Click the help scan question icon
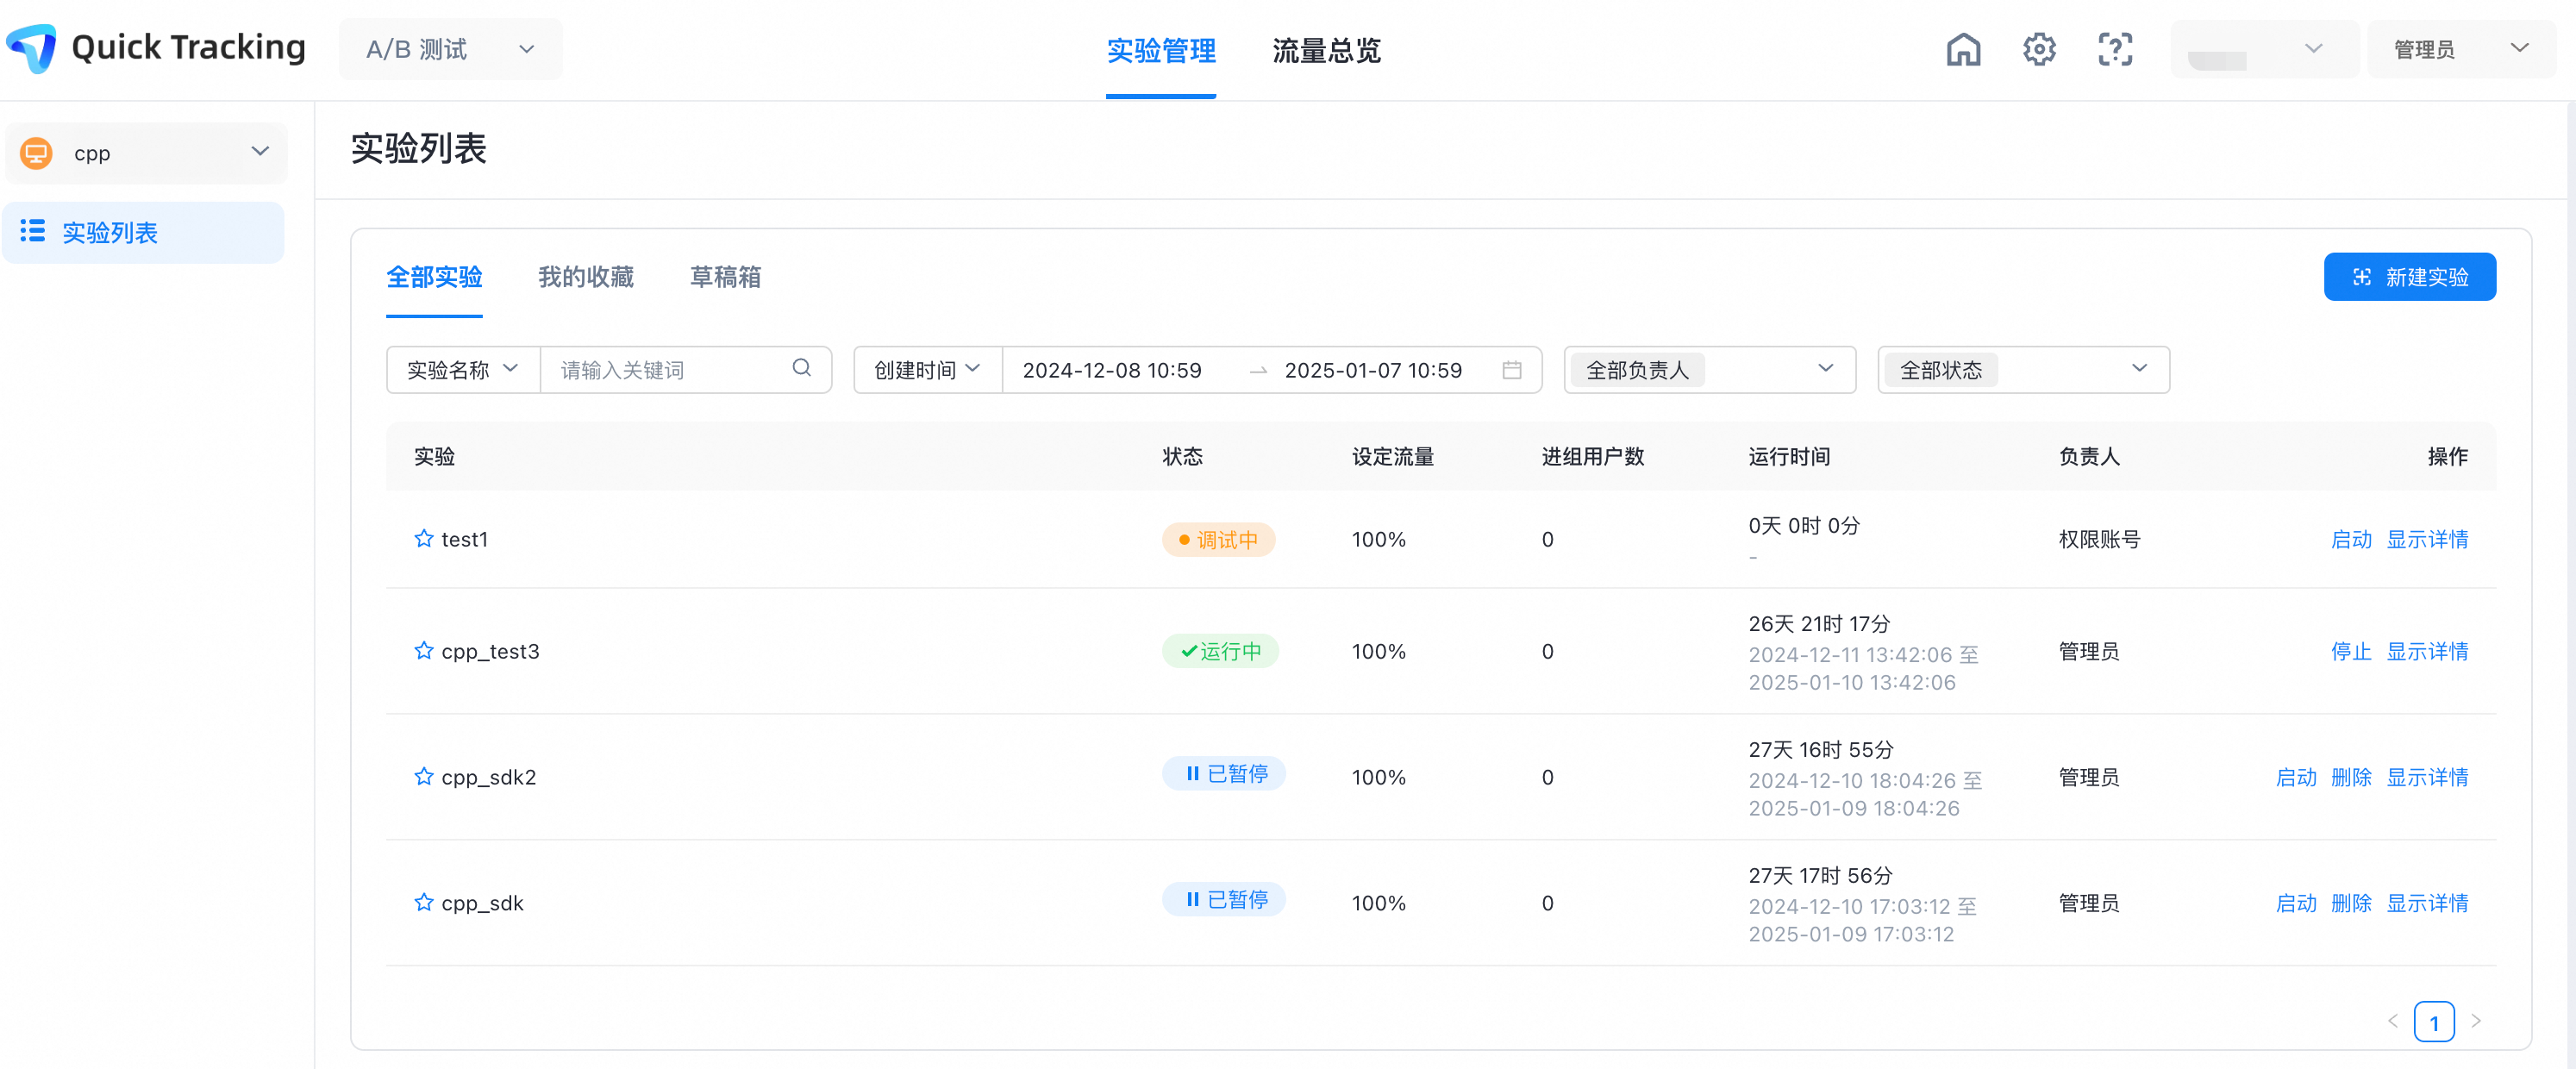Viewport: 2576px width, 1069px height. pyautogui.click(x=2114, y=49)
